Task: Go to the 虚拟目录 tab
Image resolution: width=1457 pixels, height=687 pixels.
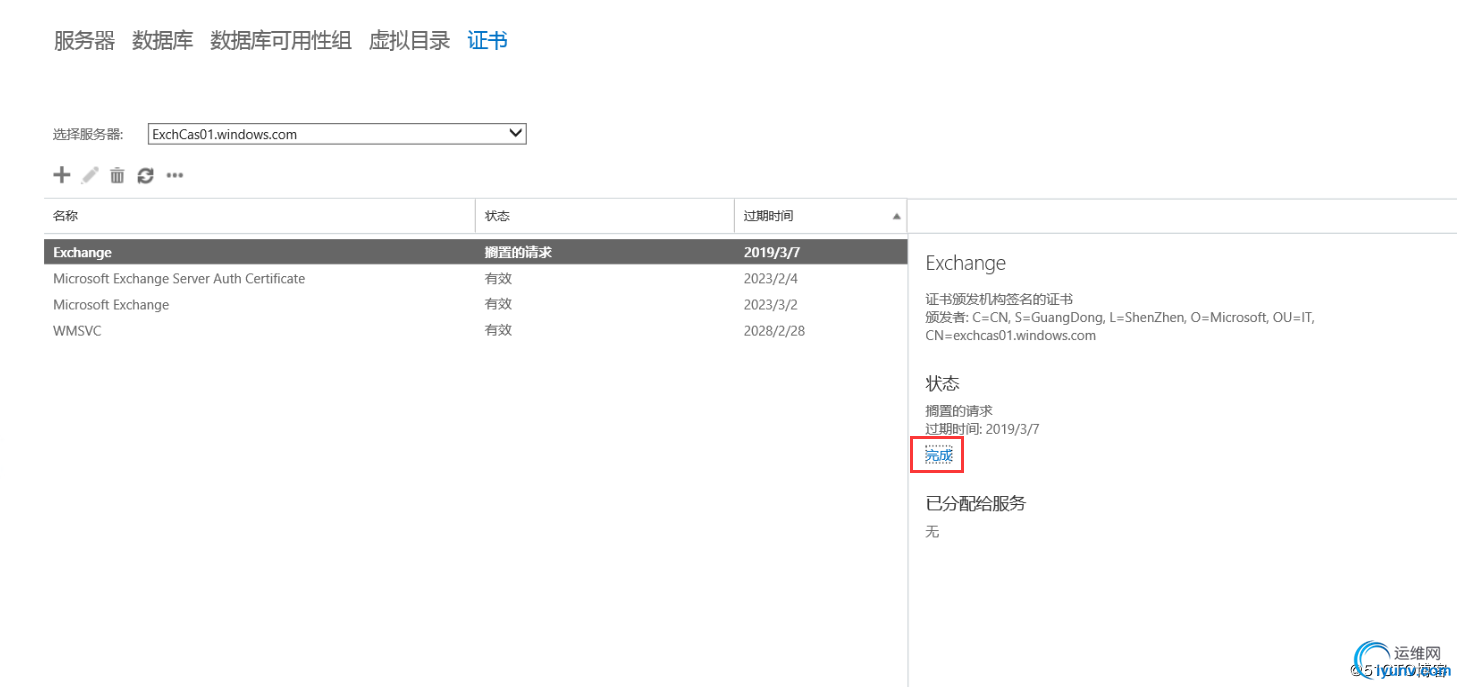Action: pyautogui.click(x=410, y=41)
